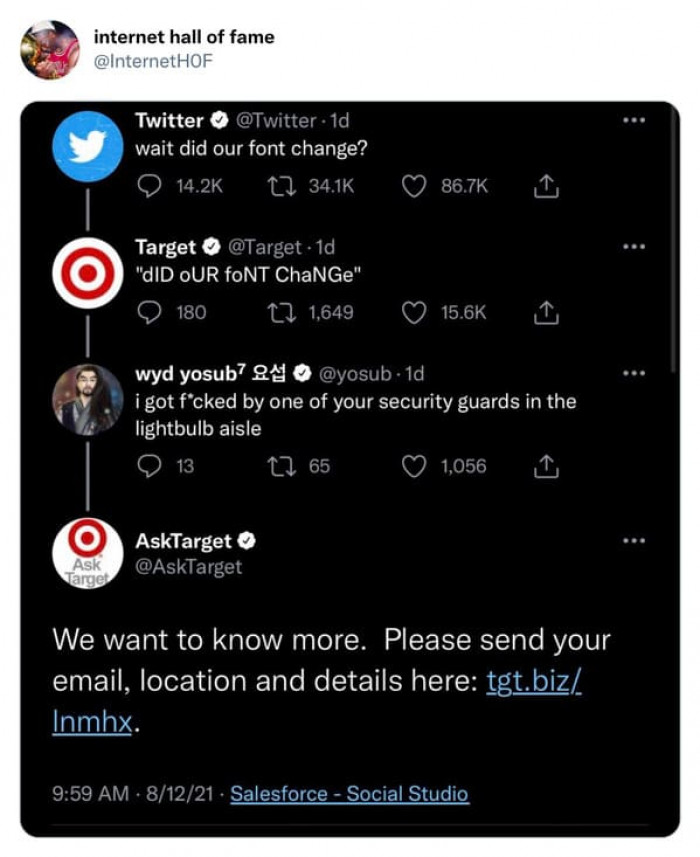Click the @InternetHOF username
Screen dimensions: 700x857
pos(152,60)
